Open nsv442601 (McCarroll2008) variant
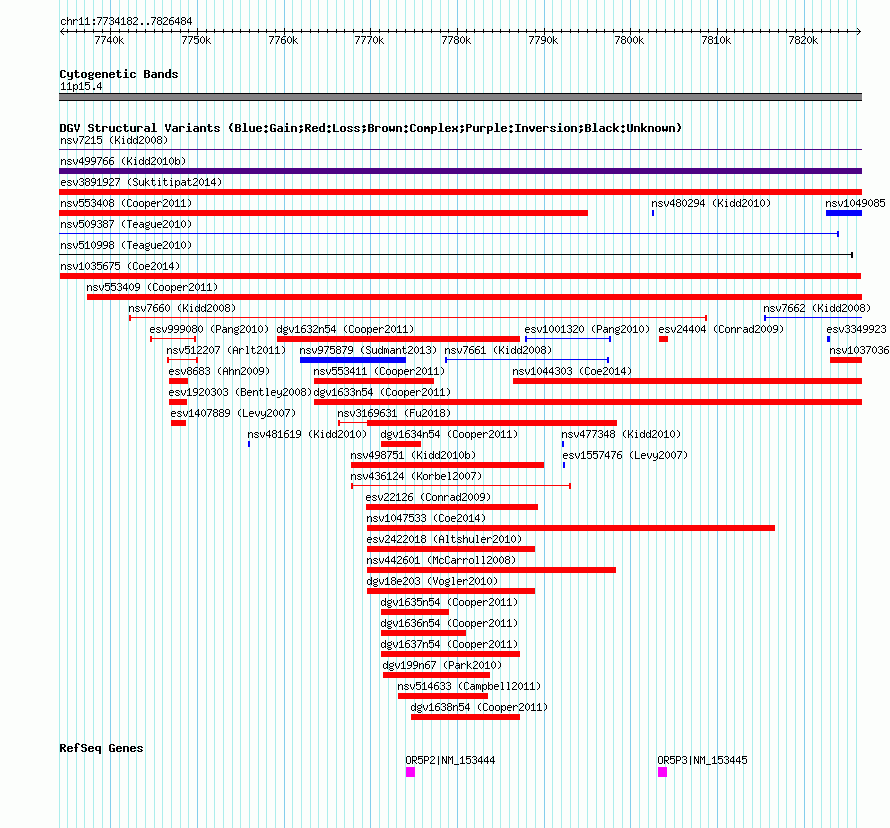Image resolution: width=890 pixels, height=828 pixels. click(x=442, y=560)
